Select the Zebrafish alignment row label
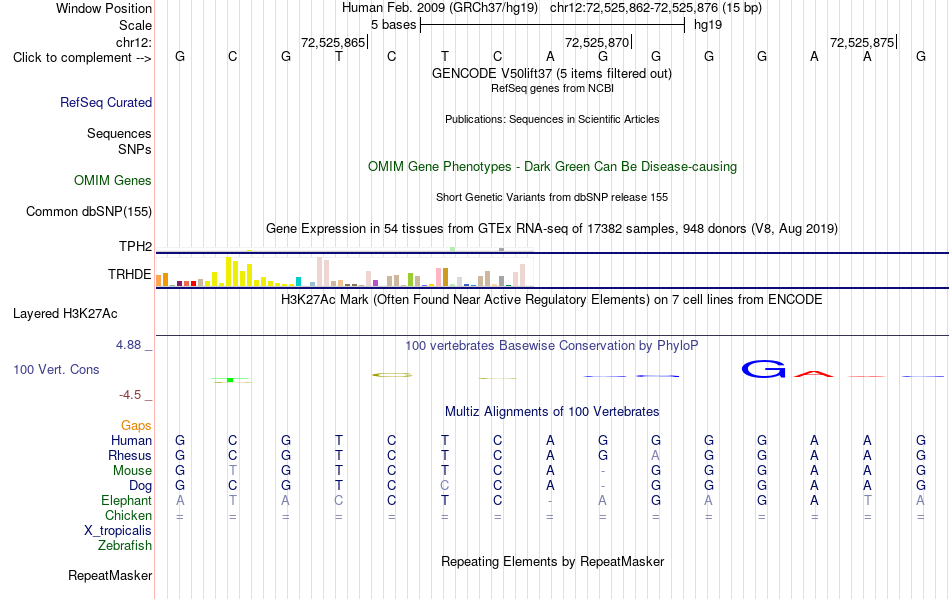The image size is (950, 599). click(x=125, y=545)
